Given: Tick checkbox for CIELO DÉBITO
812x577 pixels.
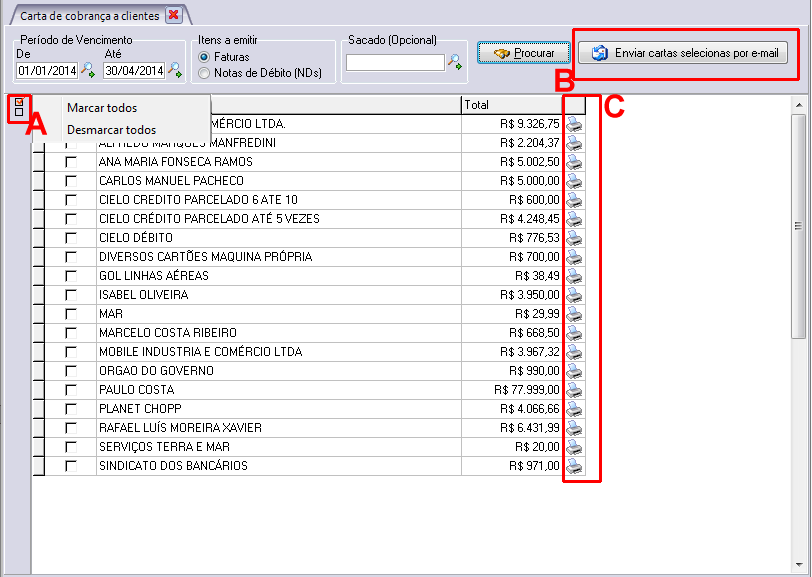Looking at the screenshot, I should [x=71, y=238].
